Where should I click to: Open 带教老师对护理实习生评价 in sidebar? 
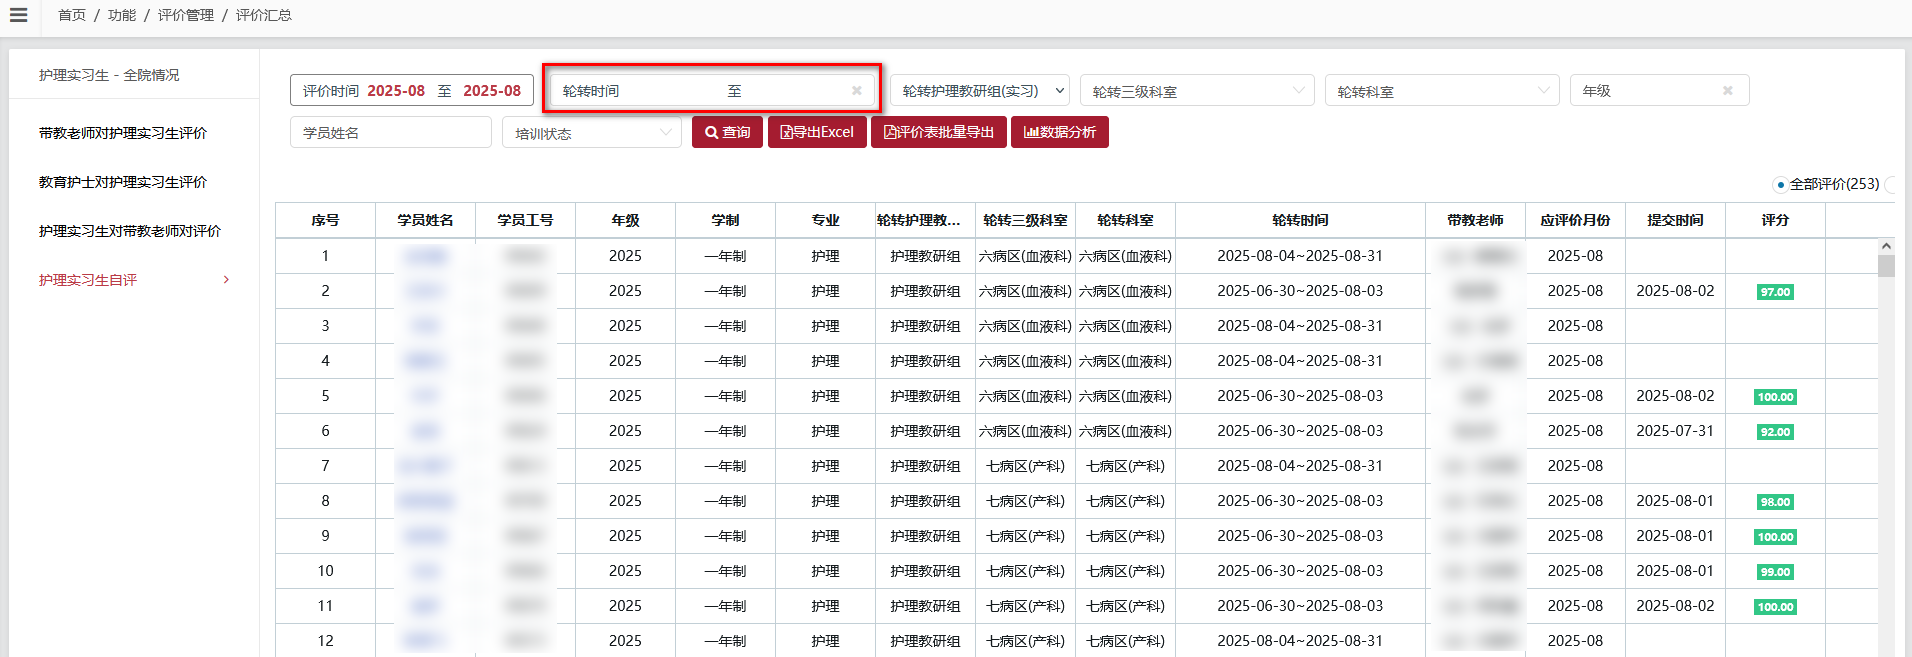tap(123, 133)
